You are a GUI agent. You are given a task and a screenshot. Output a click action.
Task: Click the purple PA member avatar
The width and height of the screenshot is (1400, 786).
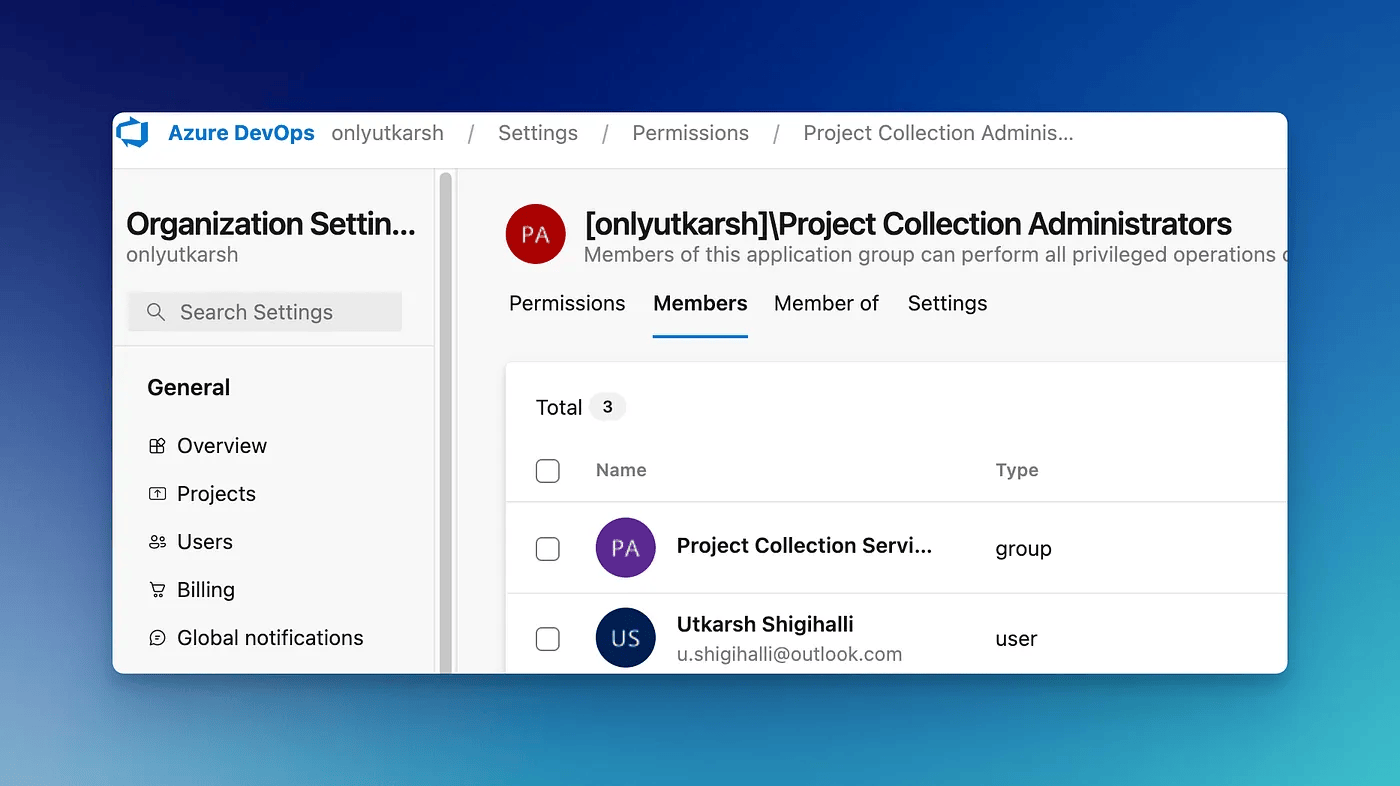click(x=625, y=548)
